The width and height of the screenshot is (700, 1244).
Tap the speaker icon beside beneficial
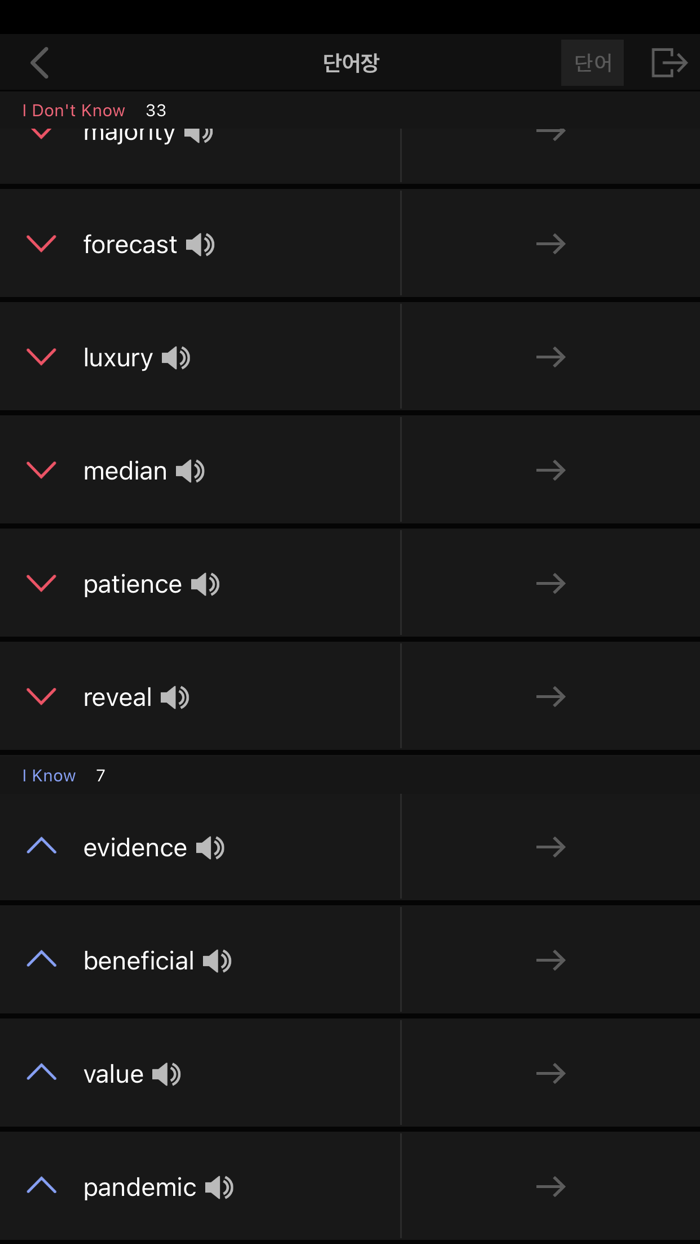click(217, 961)
